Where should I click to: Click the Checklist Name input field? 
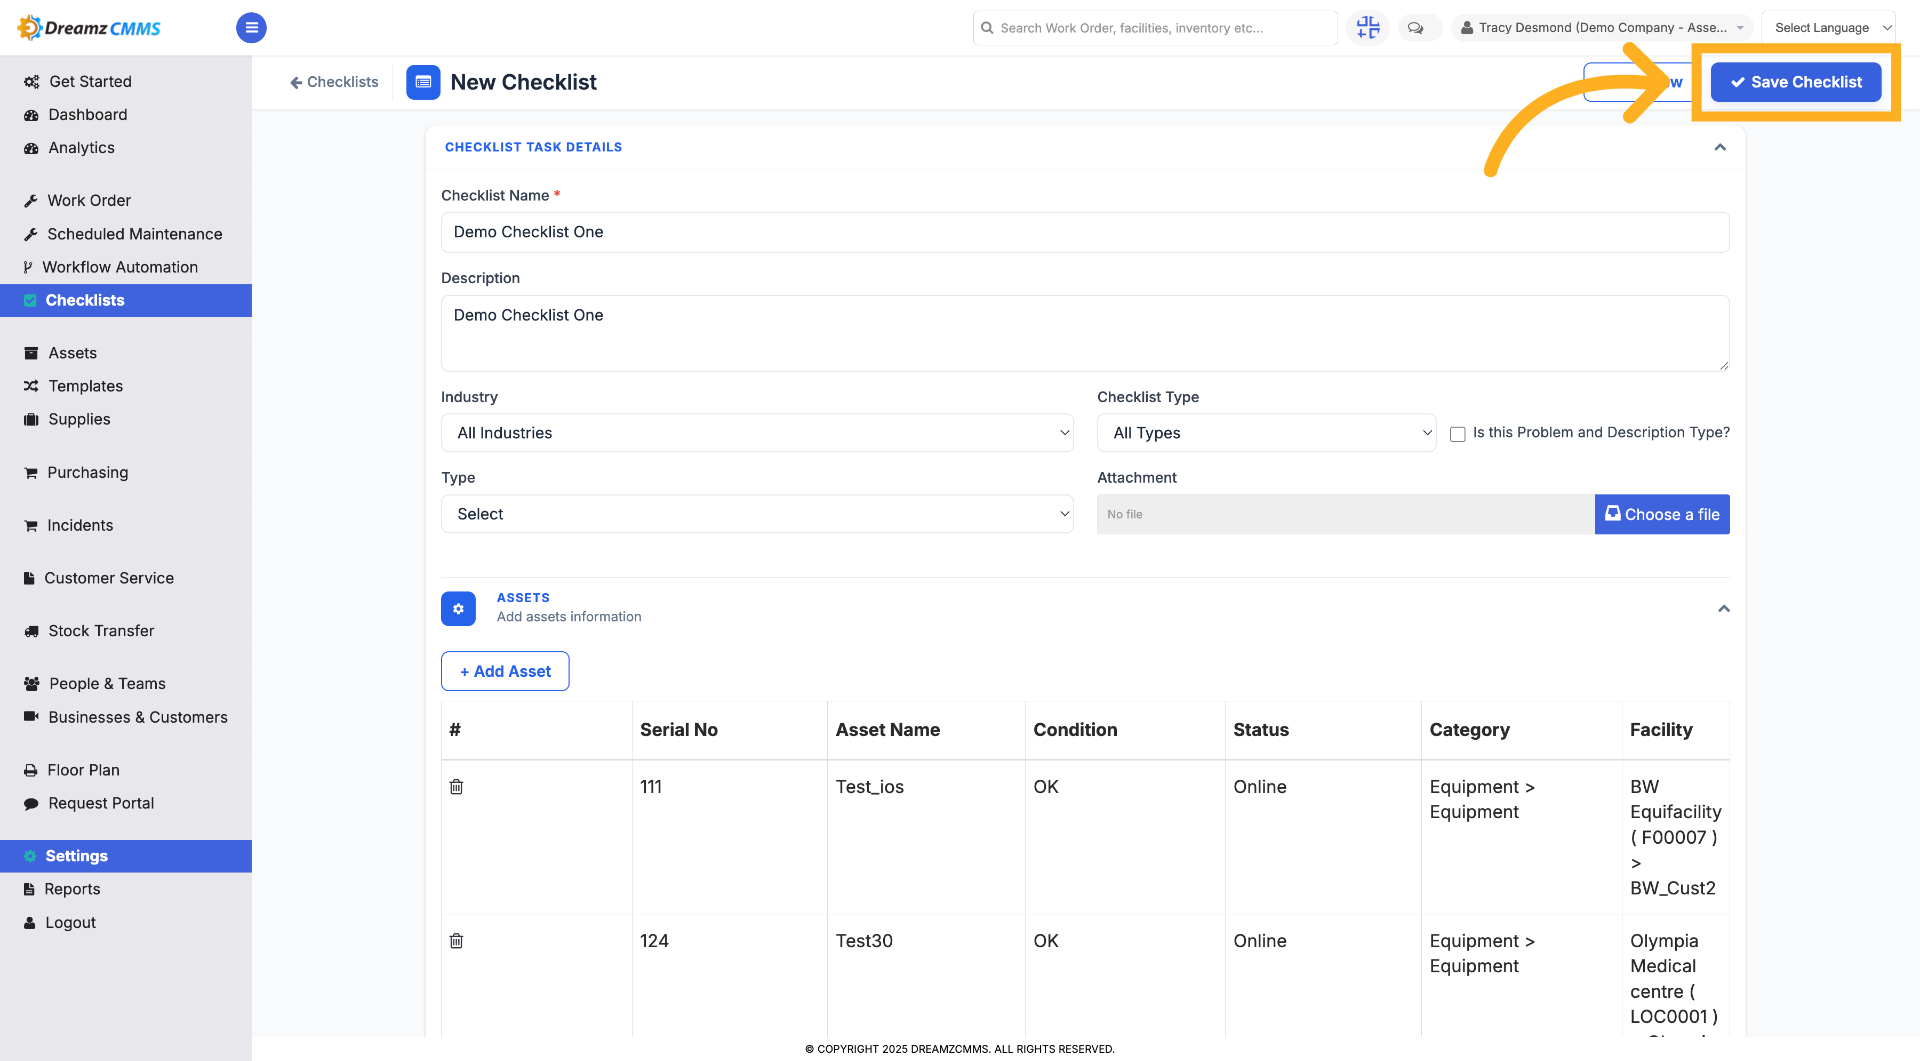pos(1085,232)
